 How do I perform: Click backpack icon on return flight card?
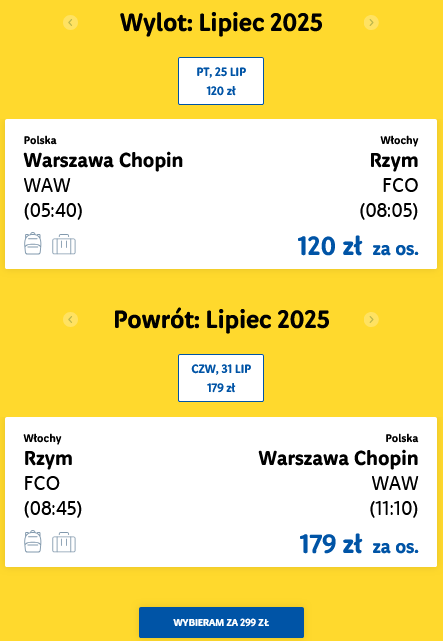33,542
